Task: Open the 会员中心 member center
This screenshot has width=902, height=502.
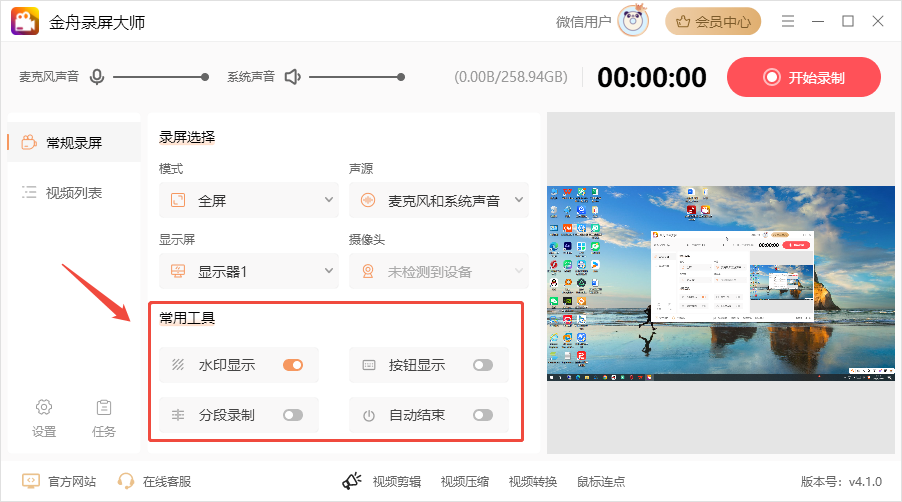Action: pos(713,21)
